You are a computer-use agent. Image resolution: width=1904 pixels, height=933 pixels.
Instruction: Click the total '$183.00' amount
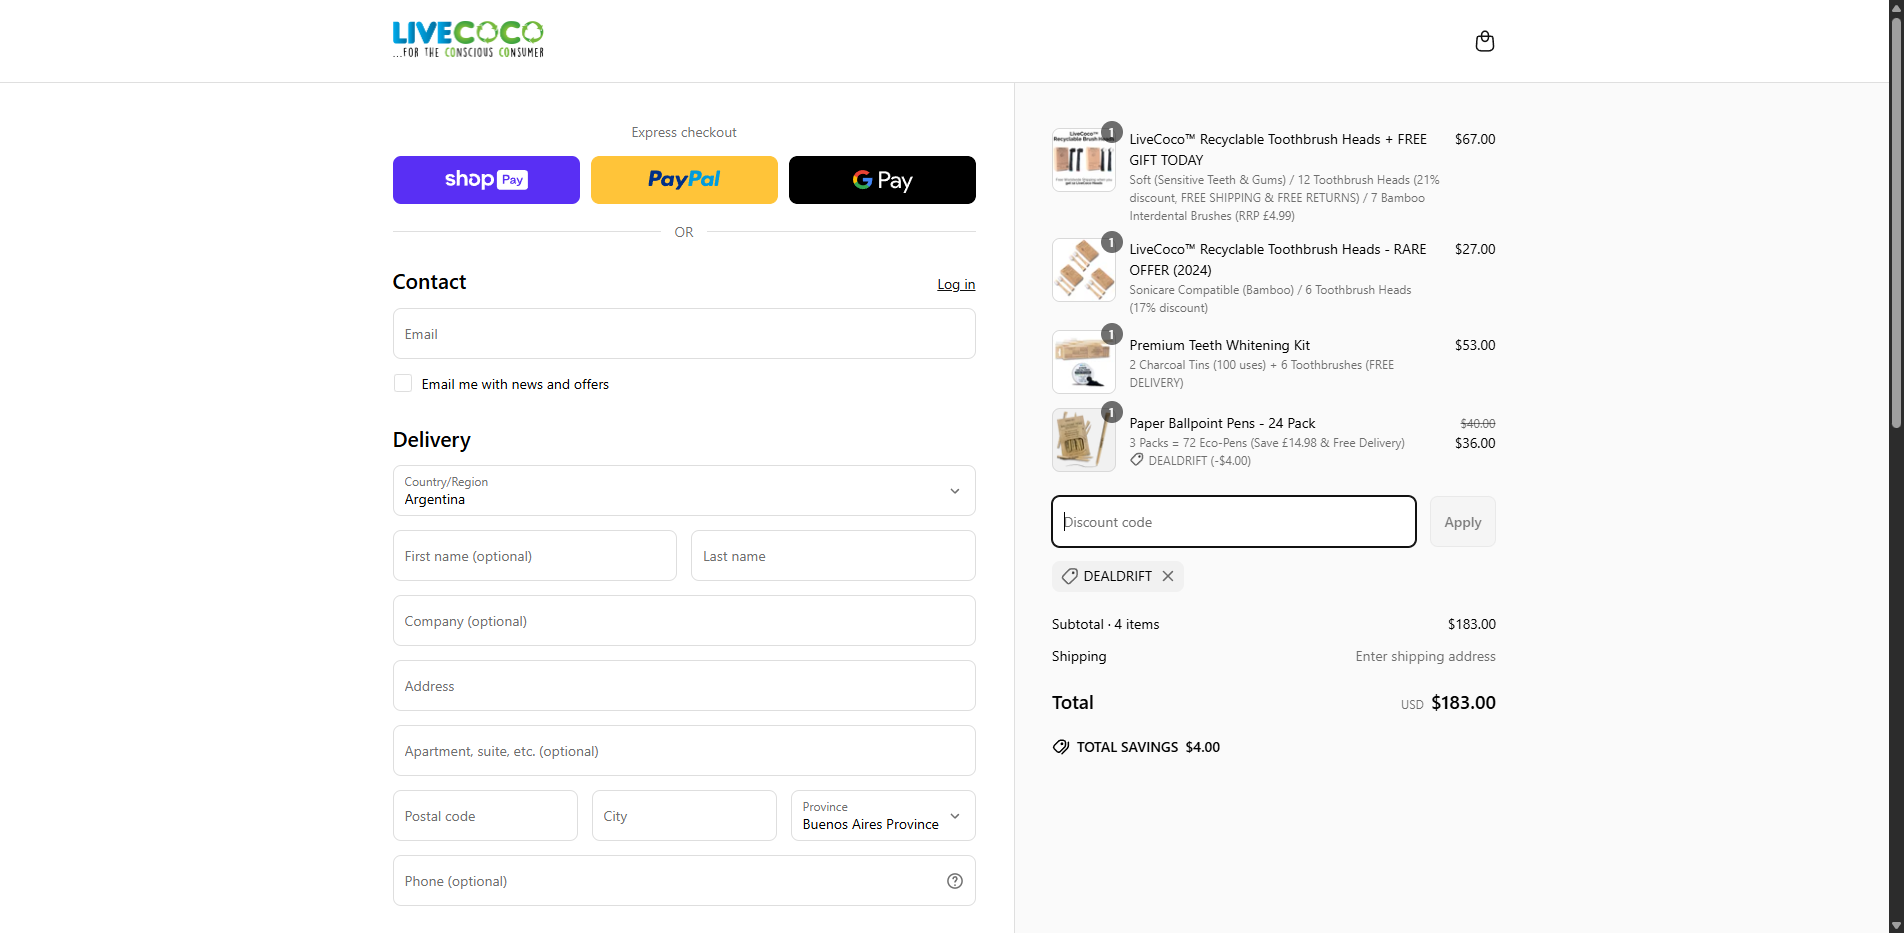point(1463,702)
